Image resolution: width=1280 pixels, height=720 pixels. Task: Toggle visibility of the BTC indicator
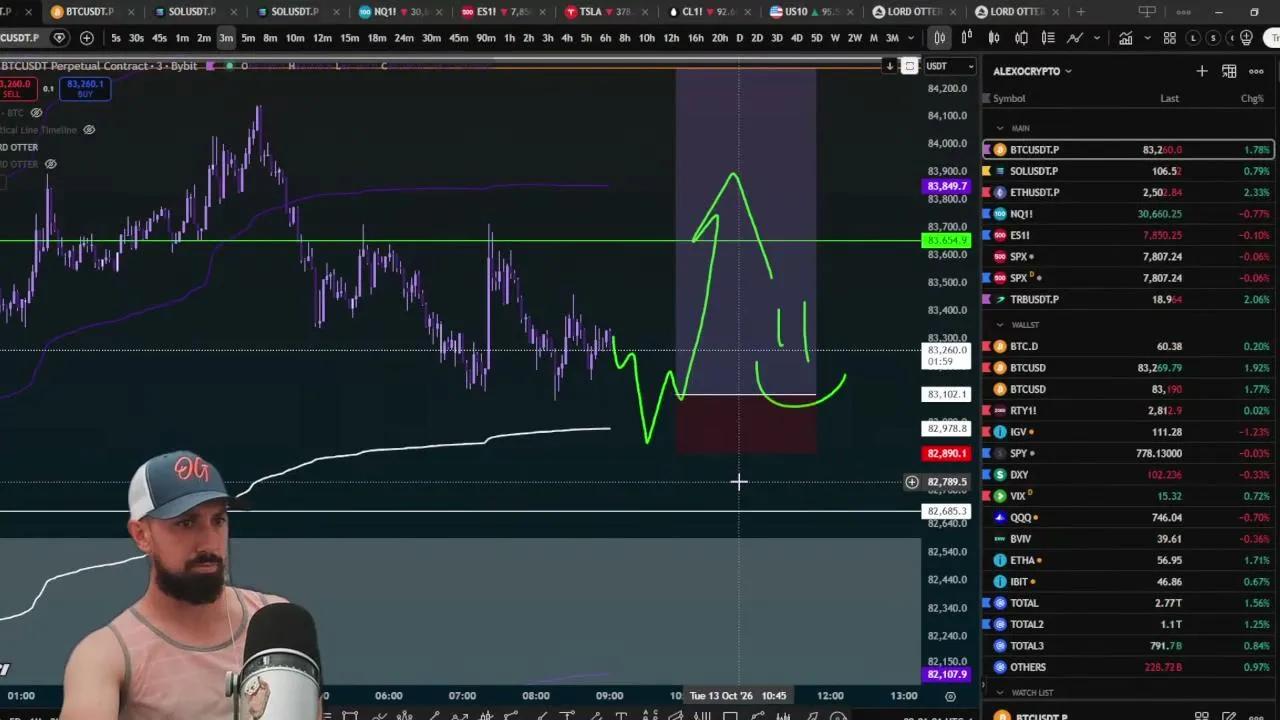coord(36,112)
